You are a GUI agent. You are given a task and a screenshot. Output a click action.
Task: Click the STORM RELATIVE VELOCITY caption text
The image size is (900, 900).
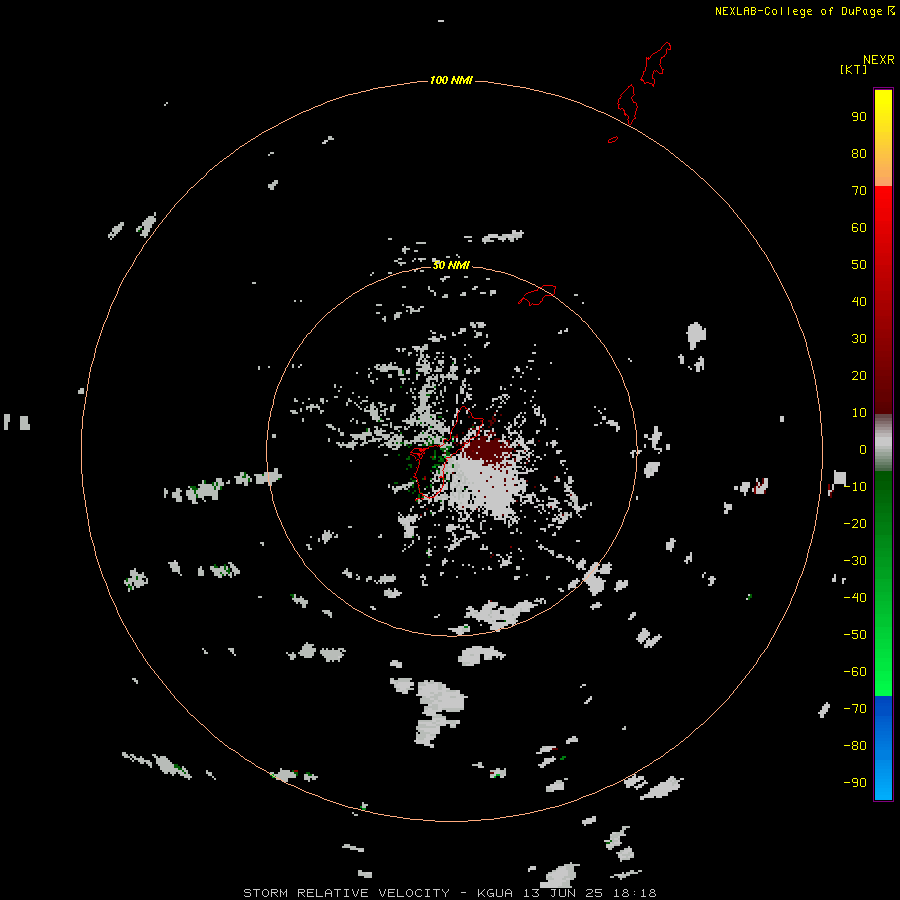point(346,893)
